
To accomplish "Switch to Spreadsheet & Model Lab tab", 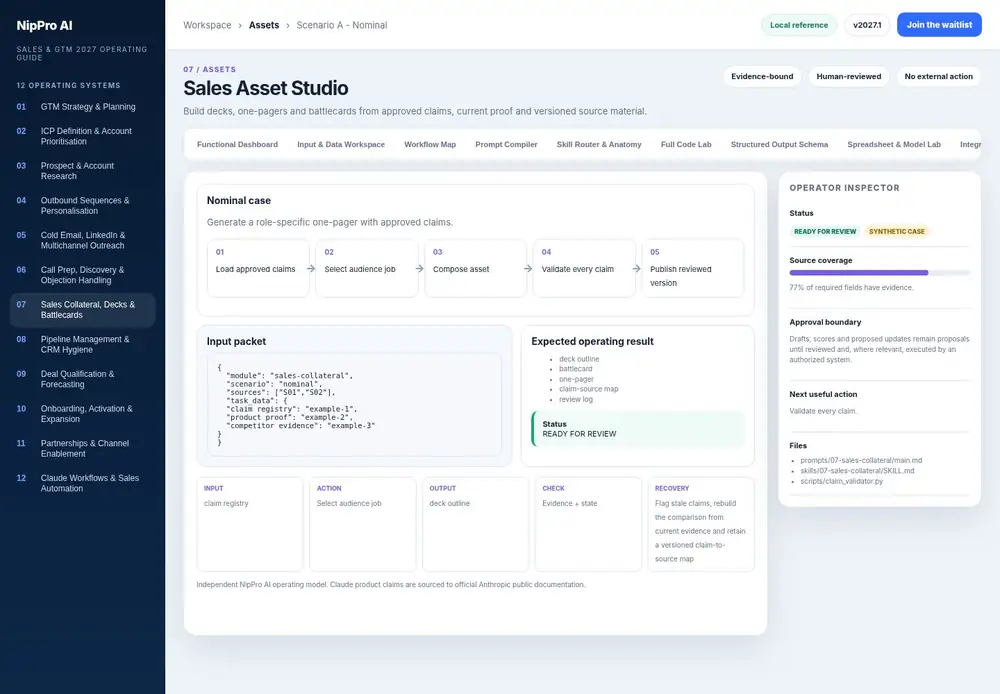I will click(x=894, y=145).
